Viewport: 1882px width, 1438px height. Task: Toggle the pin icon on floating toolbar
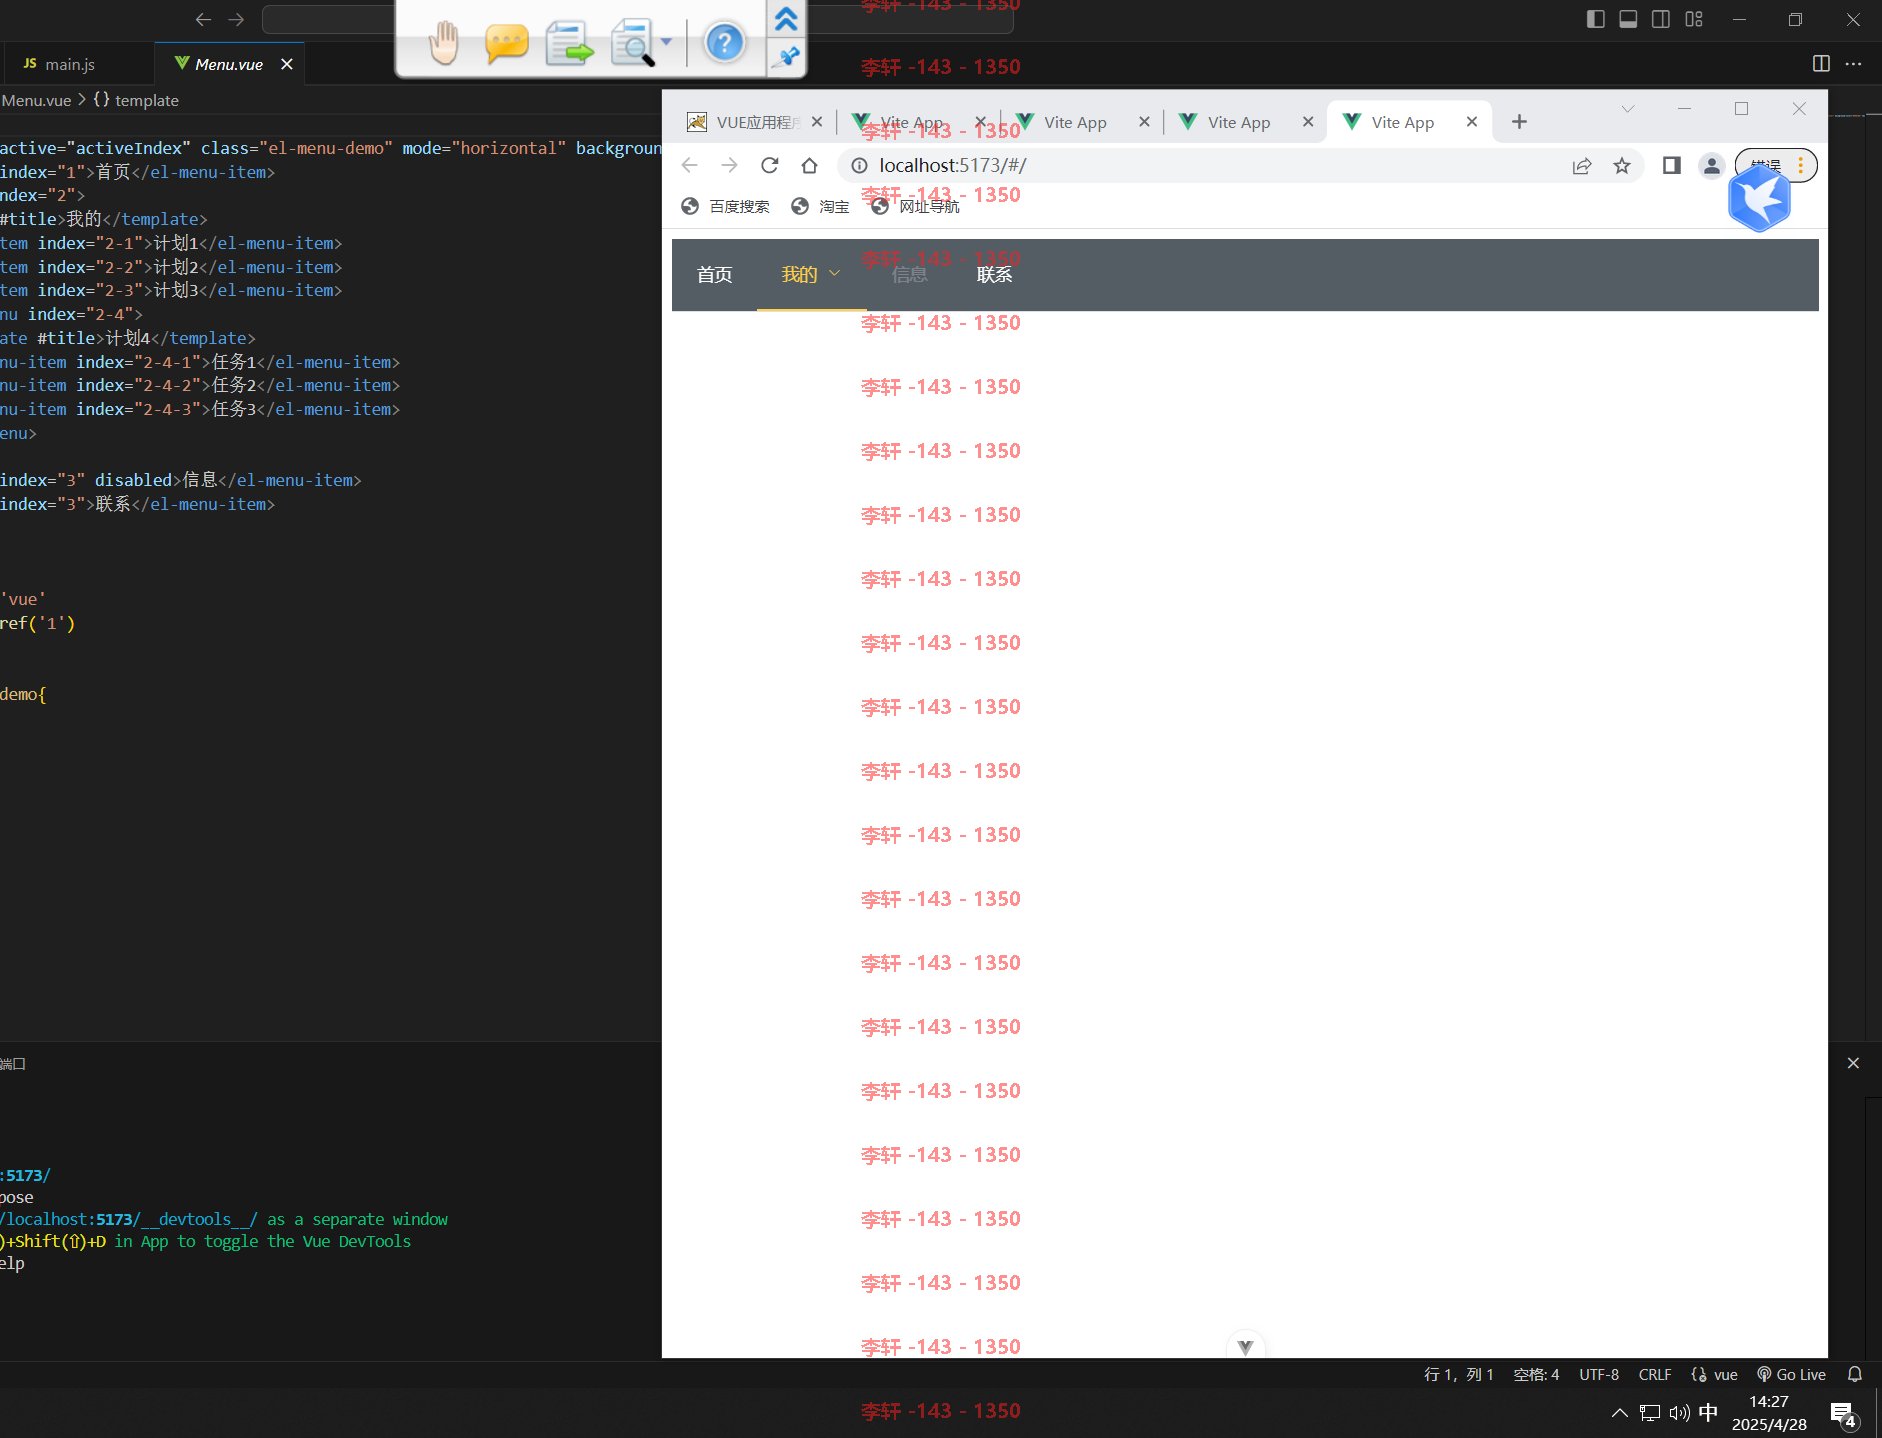tap(787, 57)
